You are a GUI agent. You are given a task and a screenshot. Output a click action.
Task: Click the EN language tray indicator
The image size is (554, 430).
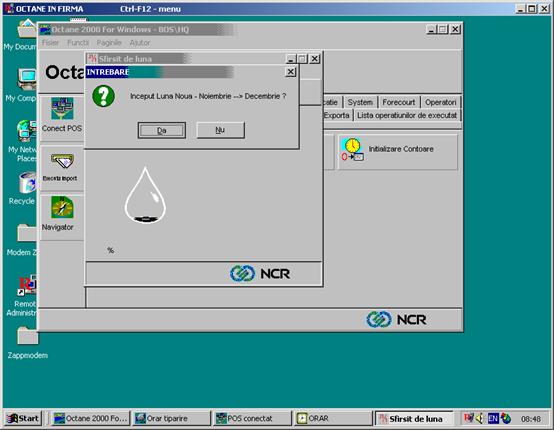pos(493,419)
